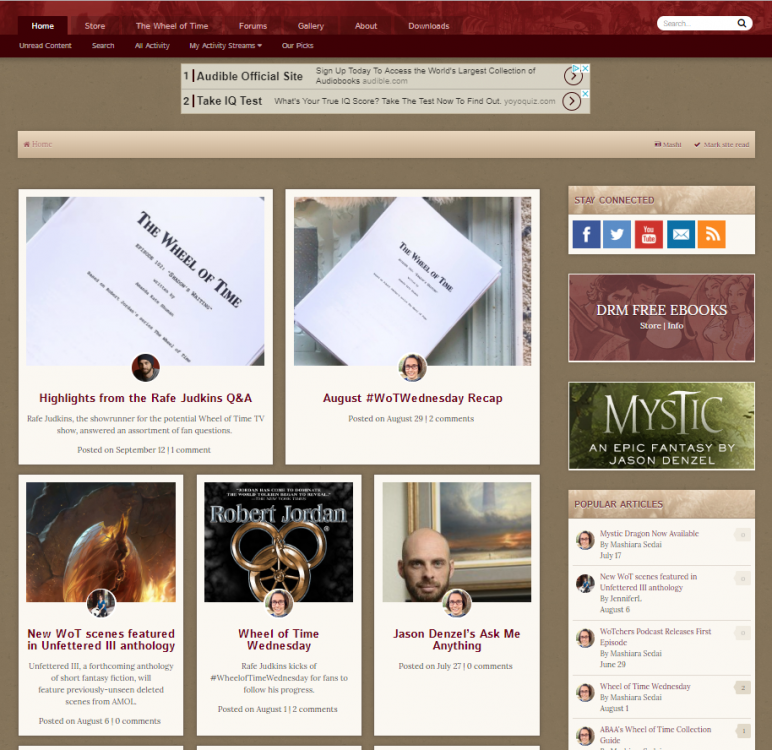
Task: Click author avatar on Rafe Judkins Q&A card
Action: (x=146, y=367)
